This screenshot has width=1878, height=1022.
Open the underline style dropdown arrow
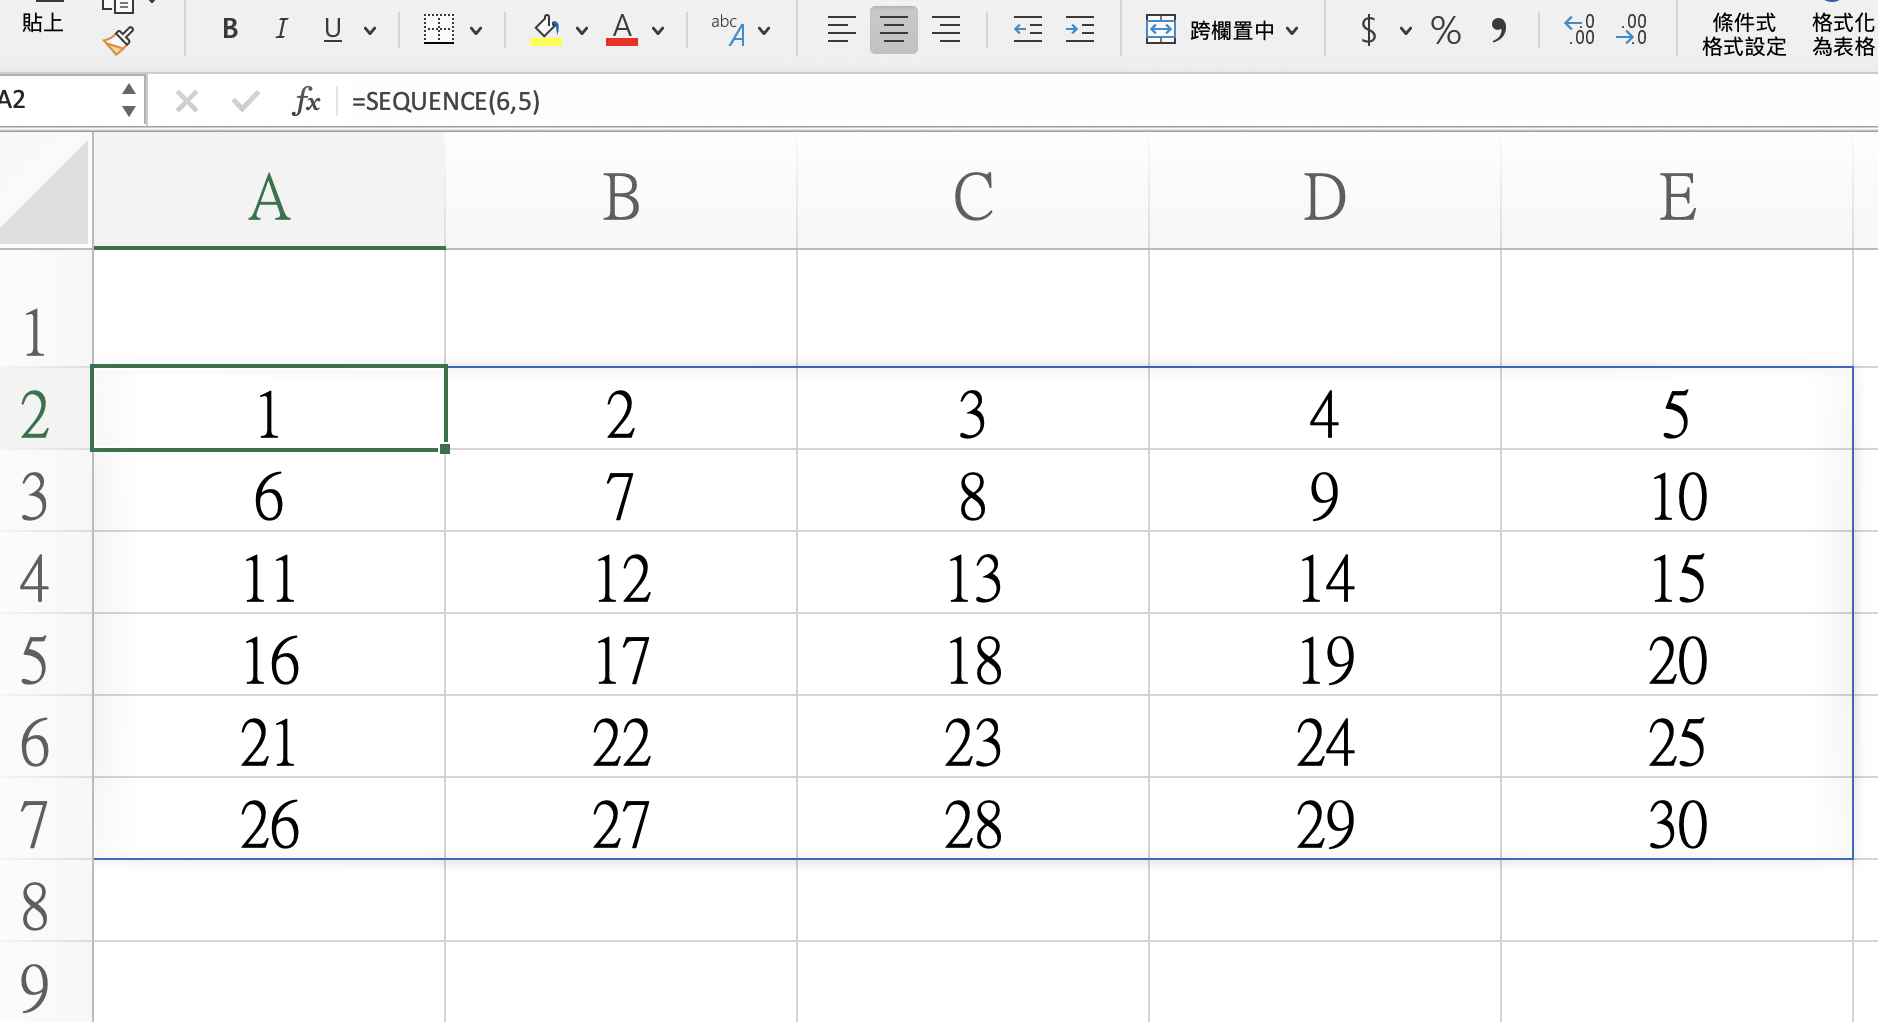[x=370, y=31]
